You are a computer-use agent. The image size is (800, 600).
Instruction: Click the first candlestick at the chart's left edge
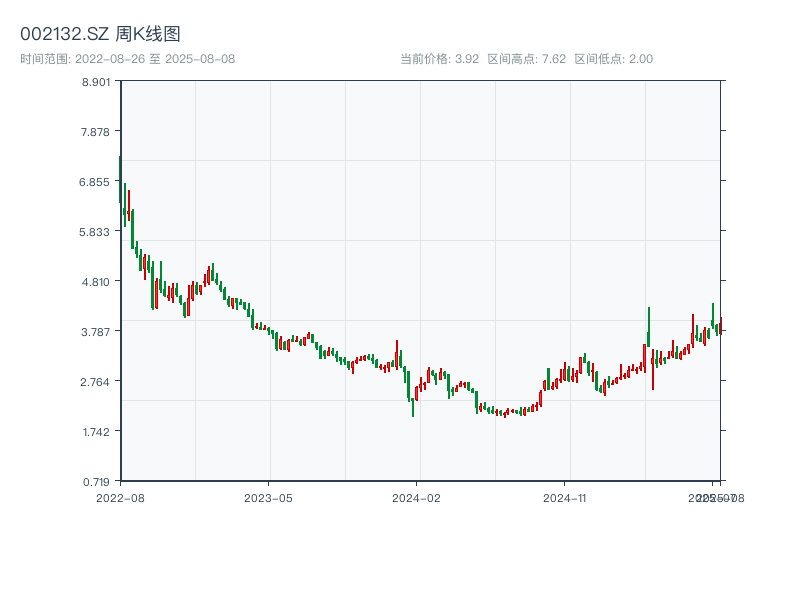pyautogui.click(x=120, y=180)
